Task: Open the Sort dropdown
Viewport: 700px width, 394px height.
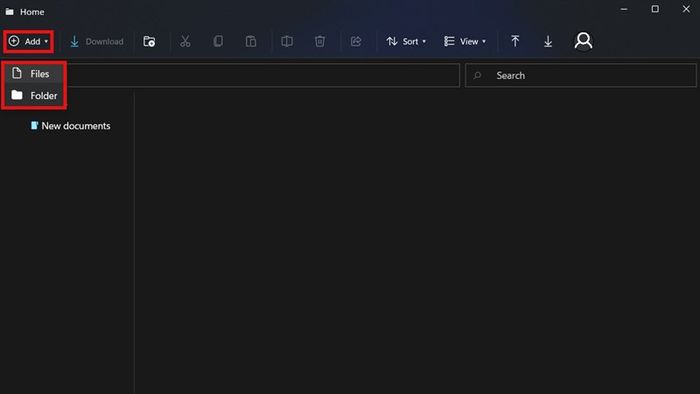Action: 406,41
